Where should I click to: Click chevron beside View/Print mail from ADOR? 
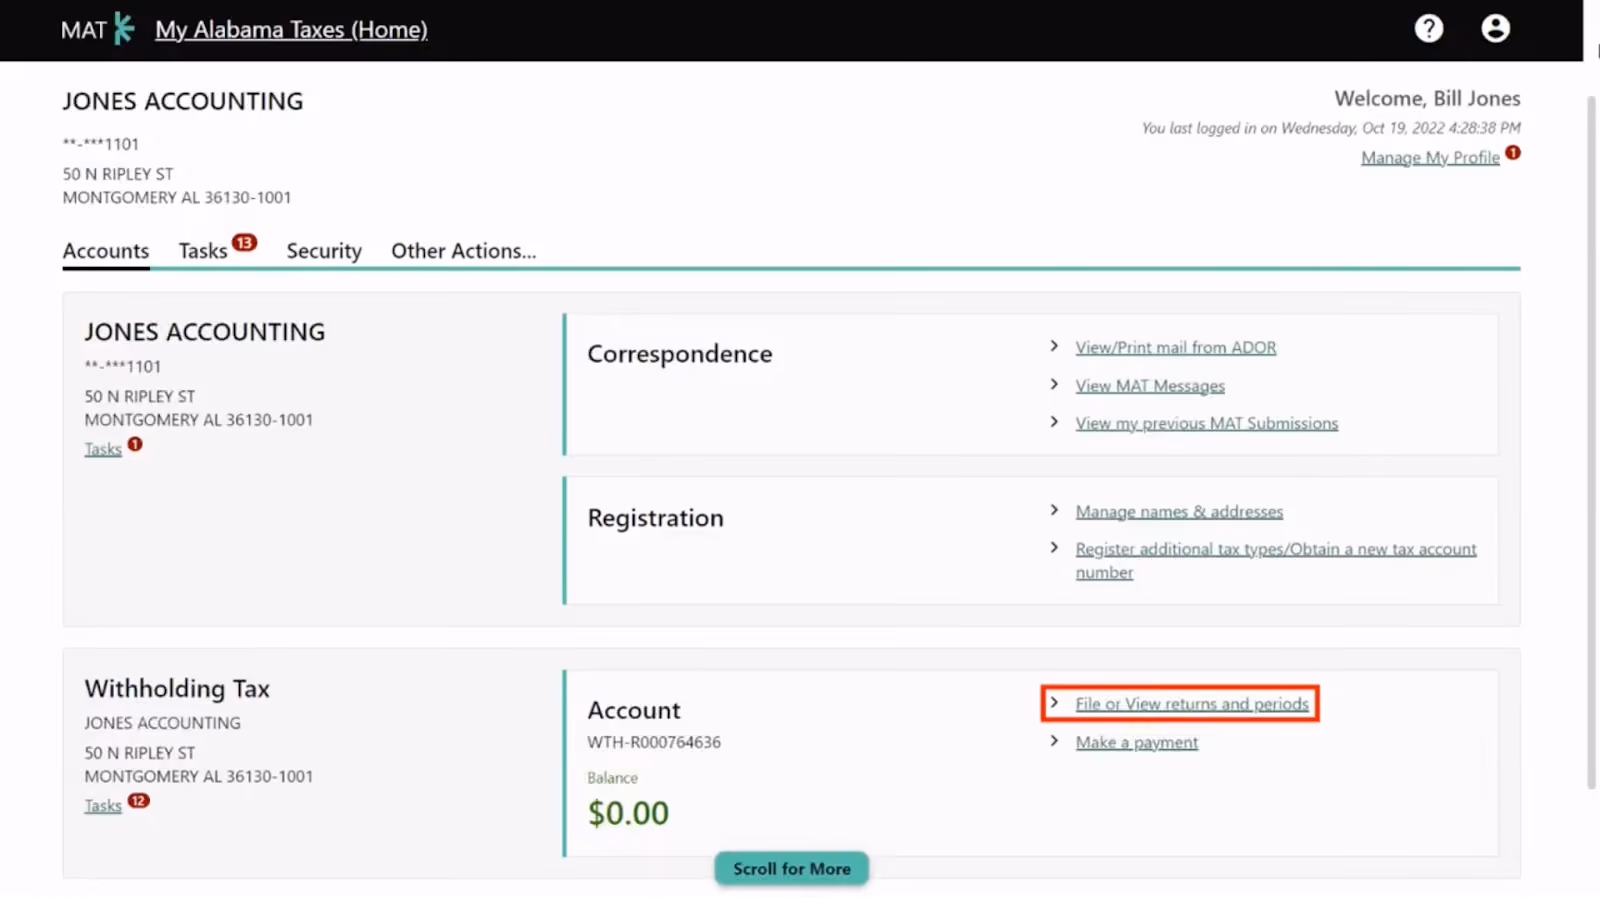1054,346
